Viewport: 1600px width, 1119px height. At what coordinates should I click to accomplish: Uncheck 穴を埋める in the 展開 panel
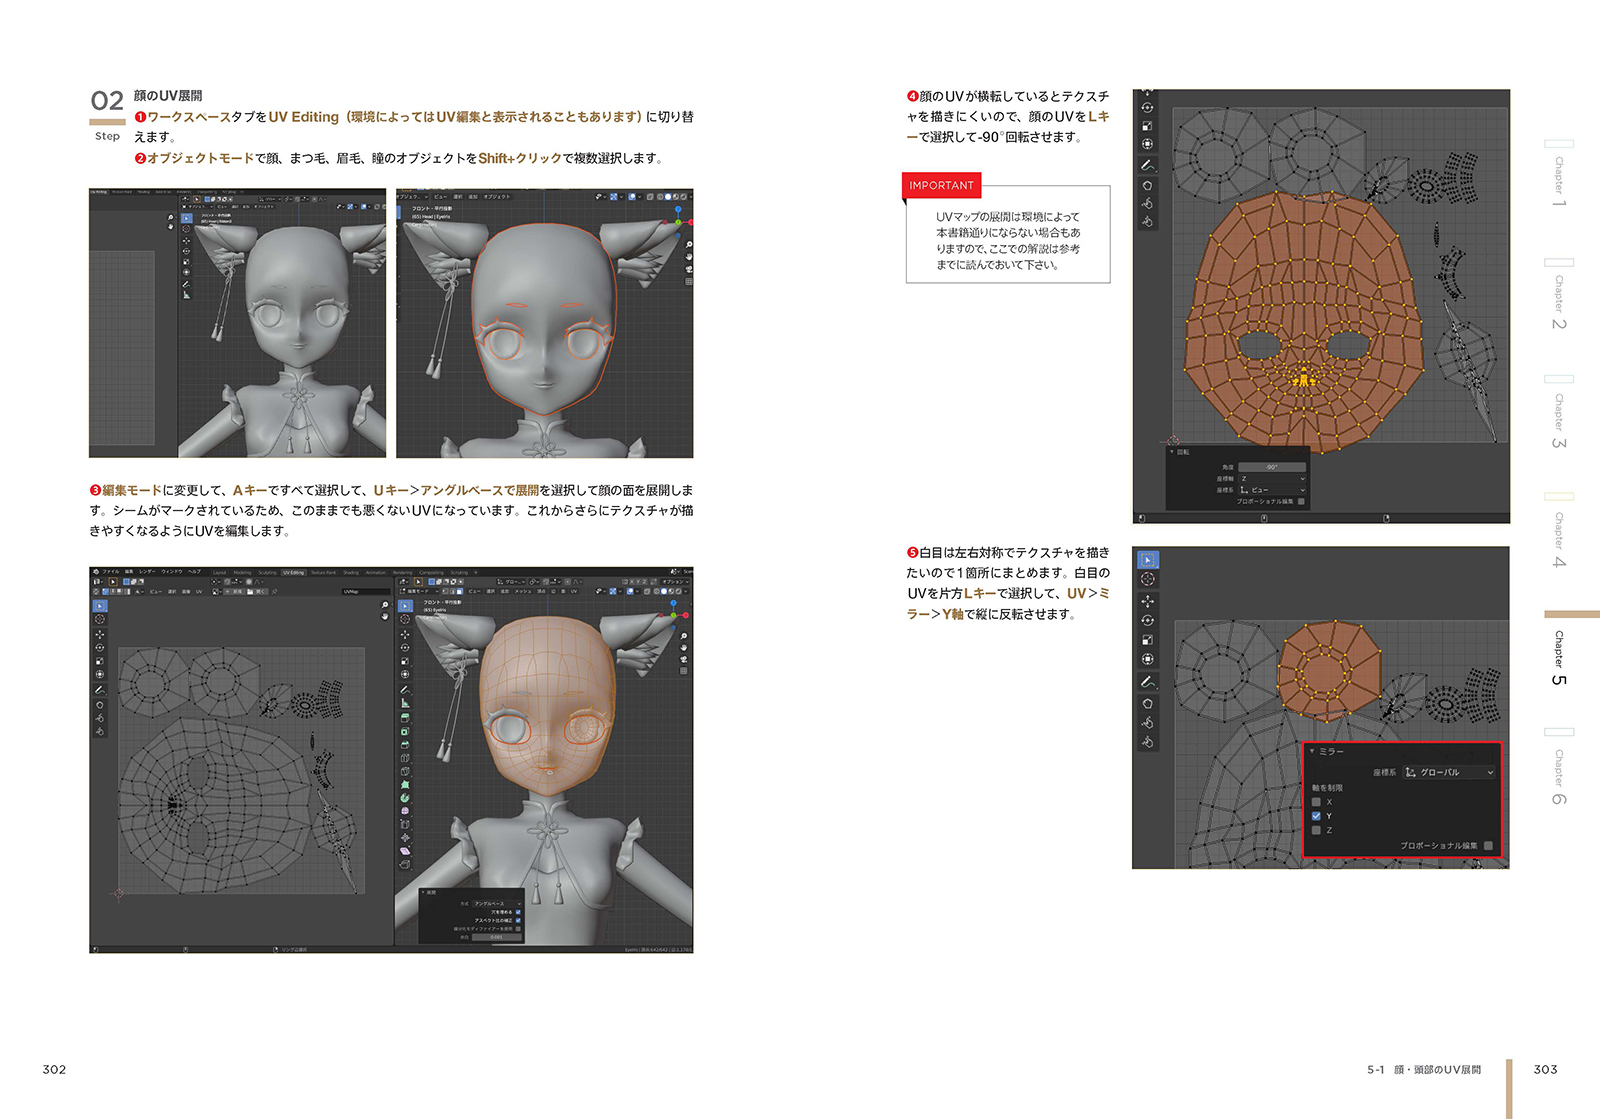click(x=518, y=912)
